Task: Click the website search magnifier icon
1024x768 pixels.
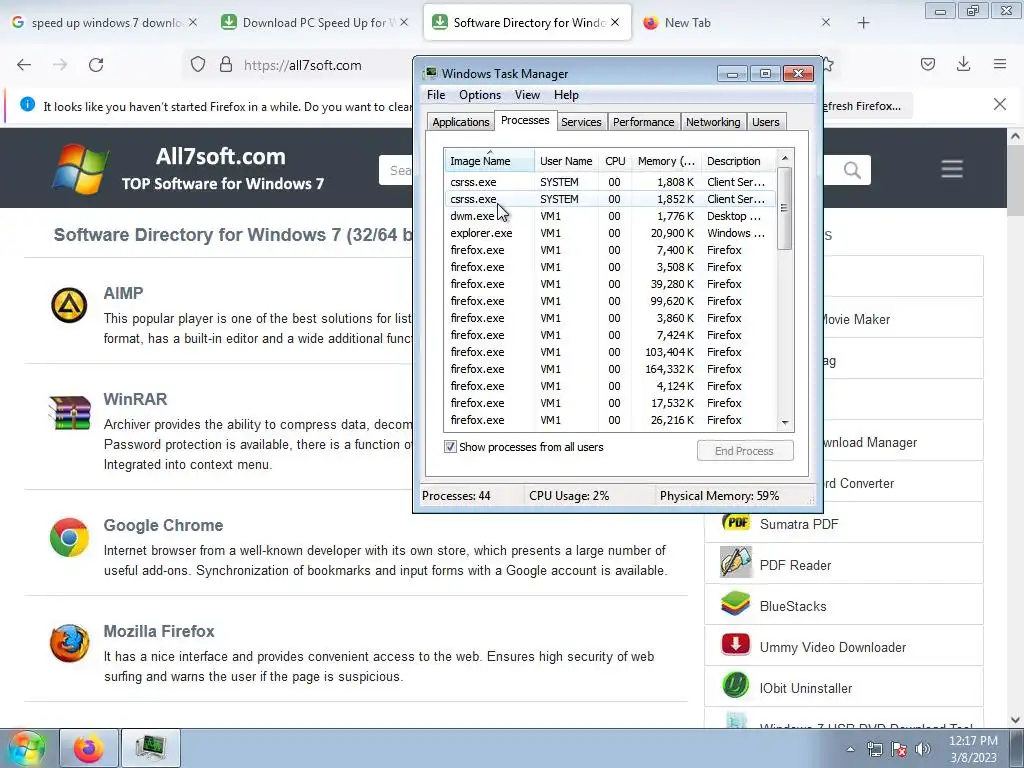Action: pos(852,170)
